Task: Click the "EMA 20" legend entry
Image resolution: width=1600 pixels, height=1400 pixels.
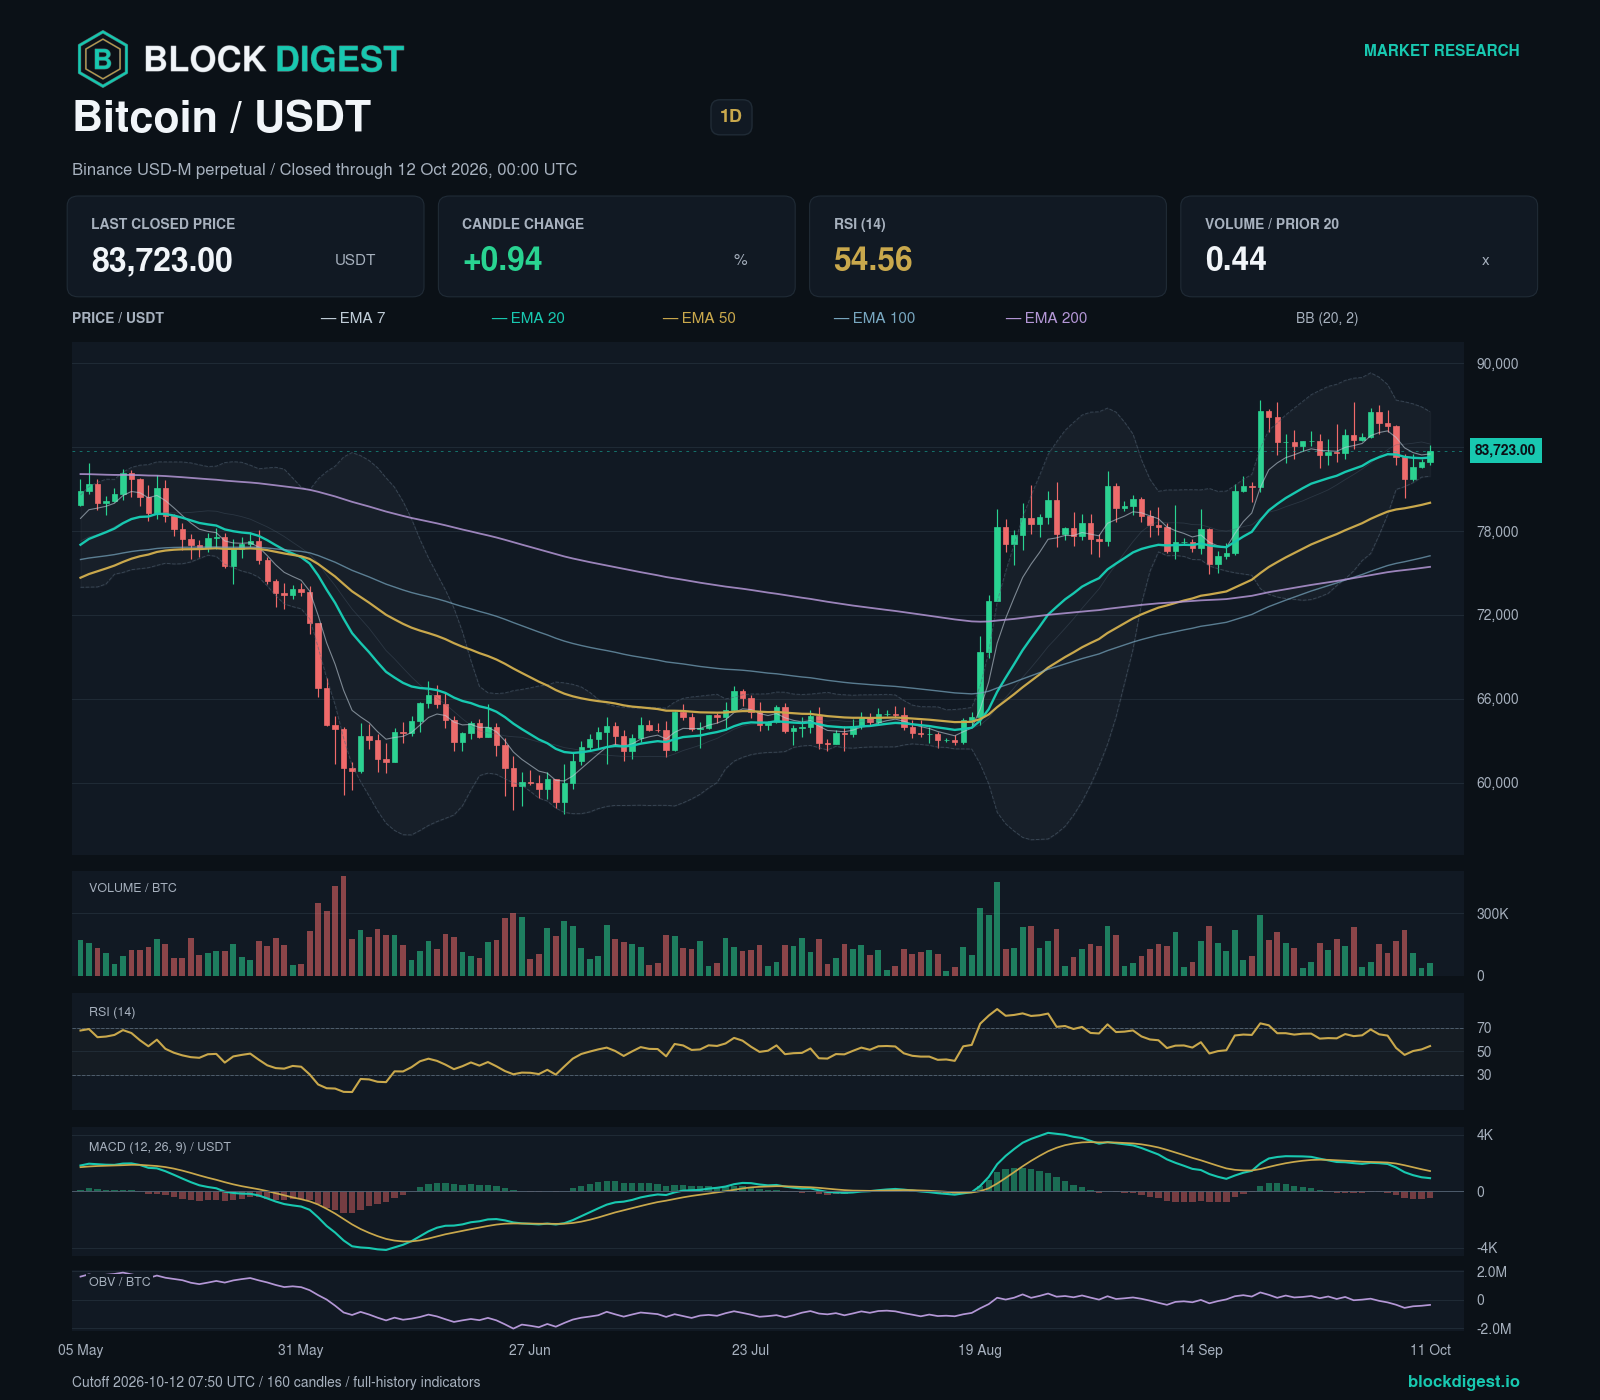Action: 528,318
